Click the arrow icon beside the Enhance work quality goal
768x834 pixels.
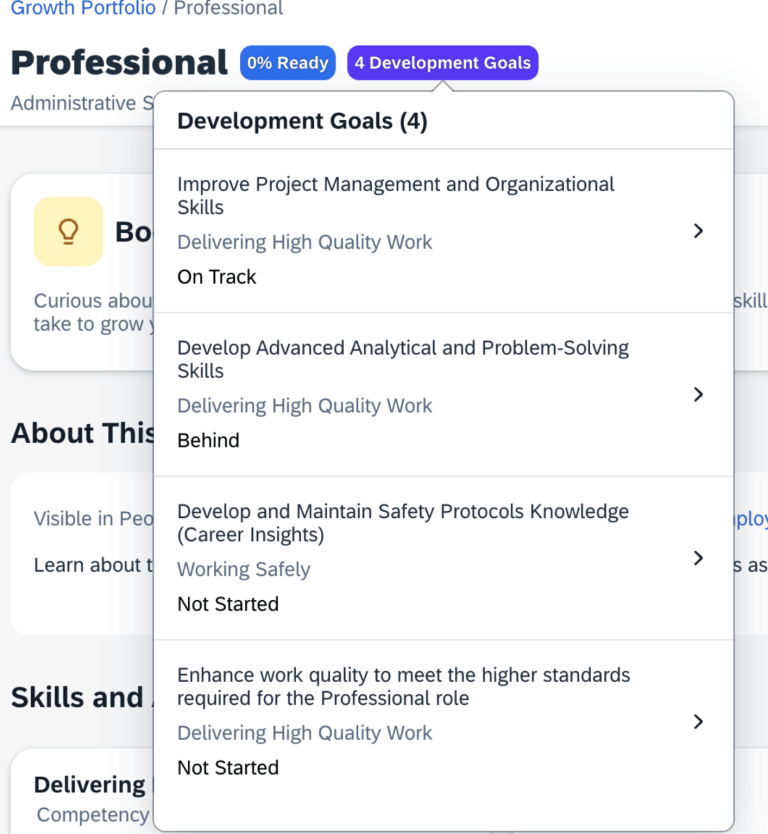click(x=698, y=721)
